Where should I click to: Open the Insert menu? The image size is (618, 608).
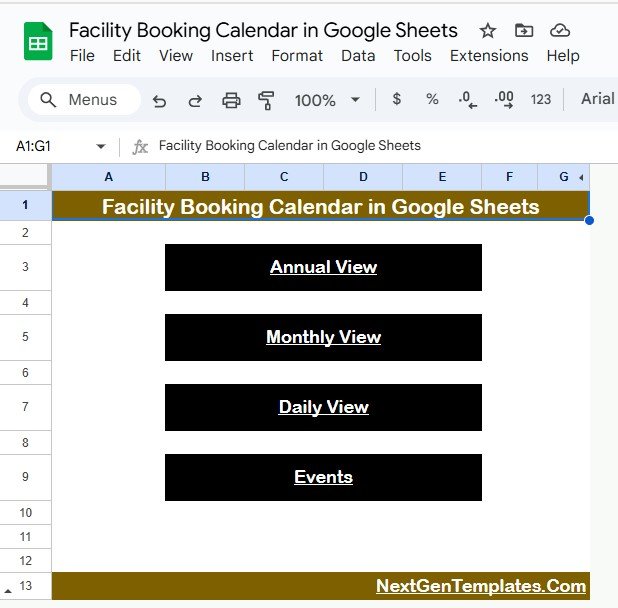232,56
